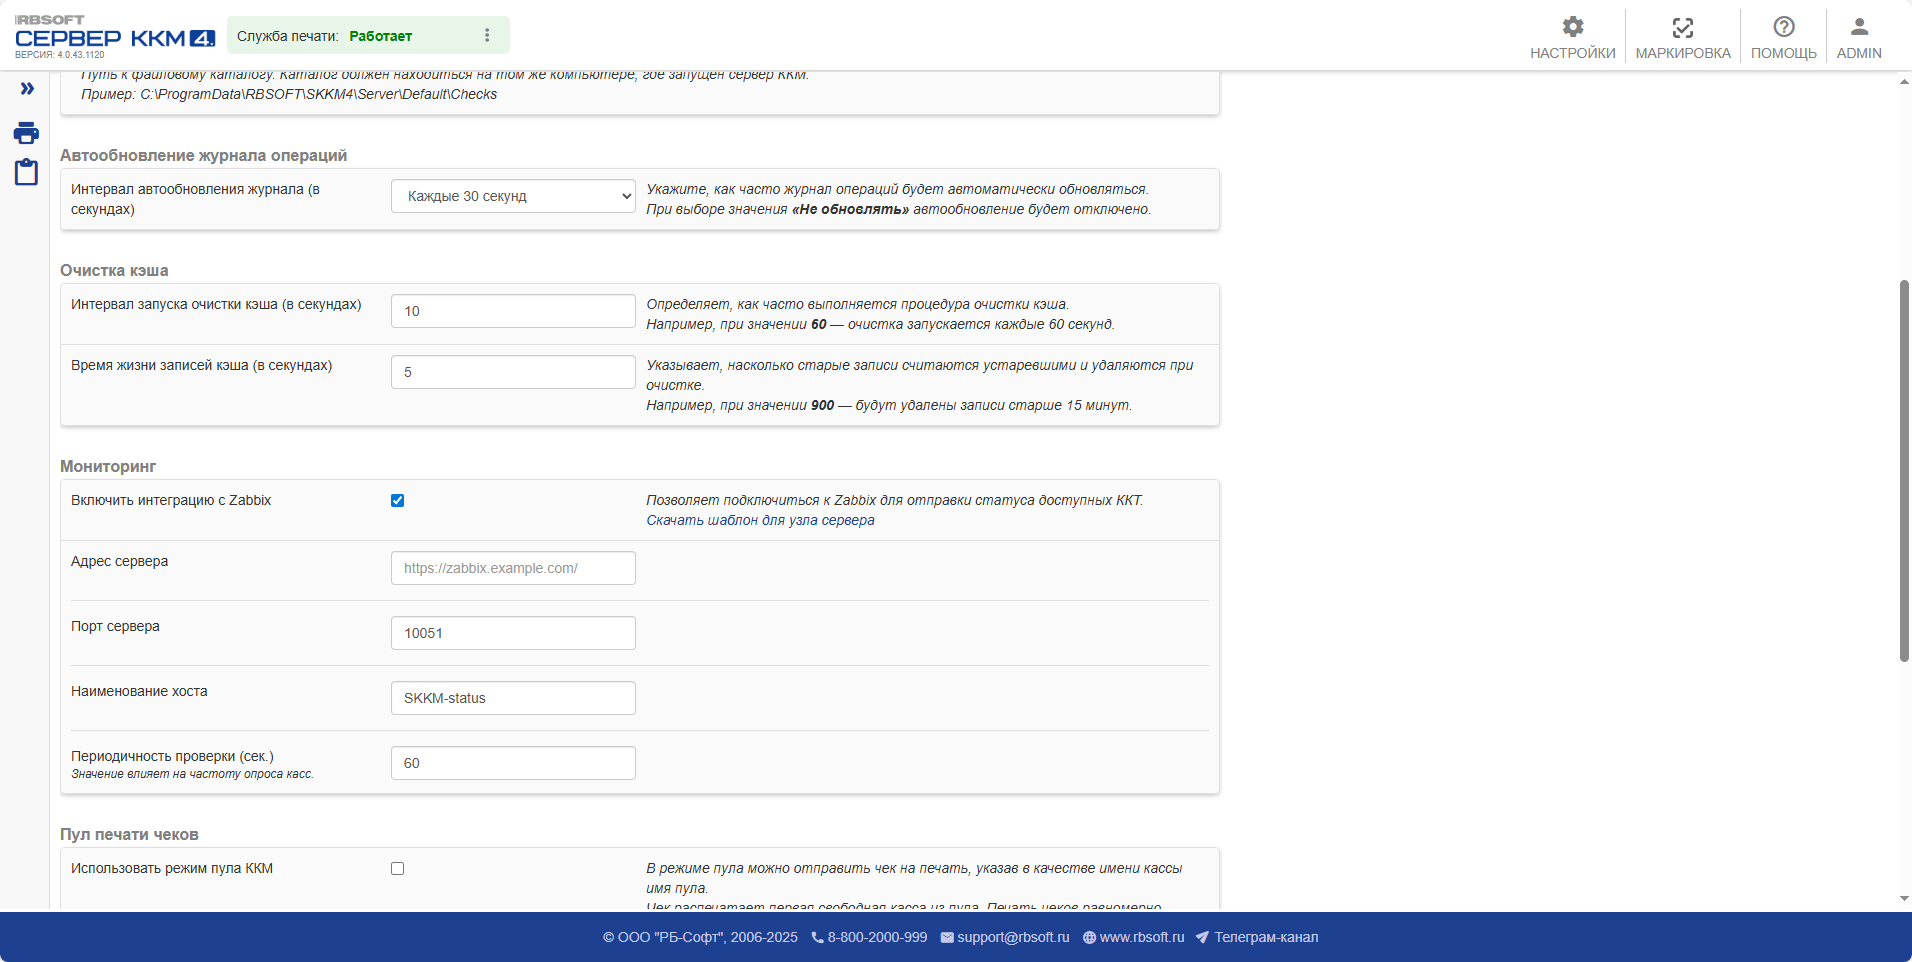This screenshot has height=962, width=1912.
Task: Open the print service three-dot menu
Action: click(x=487, y=36)
